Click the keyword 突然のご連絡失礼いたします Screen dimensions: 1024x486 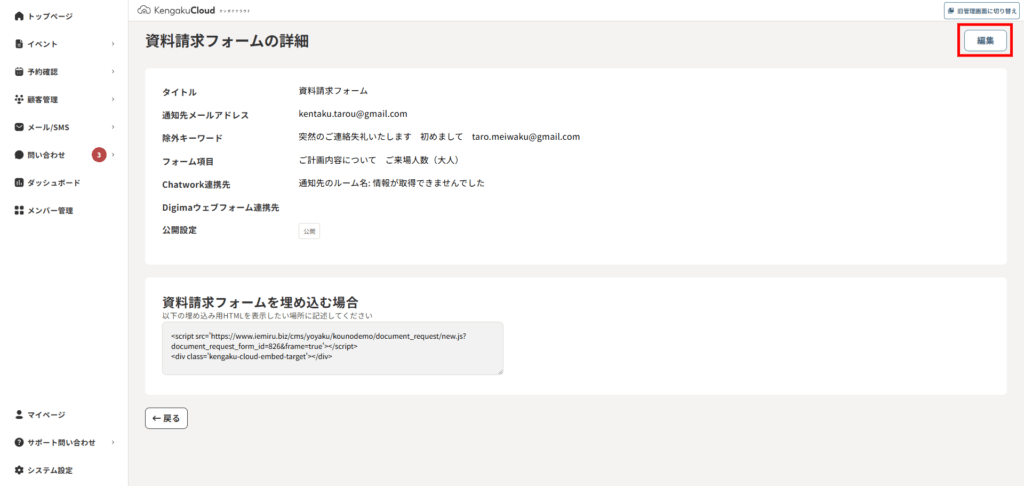tap(355, 137)
